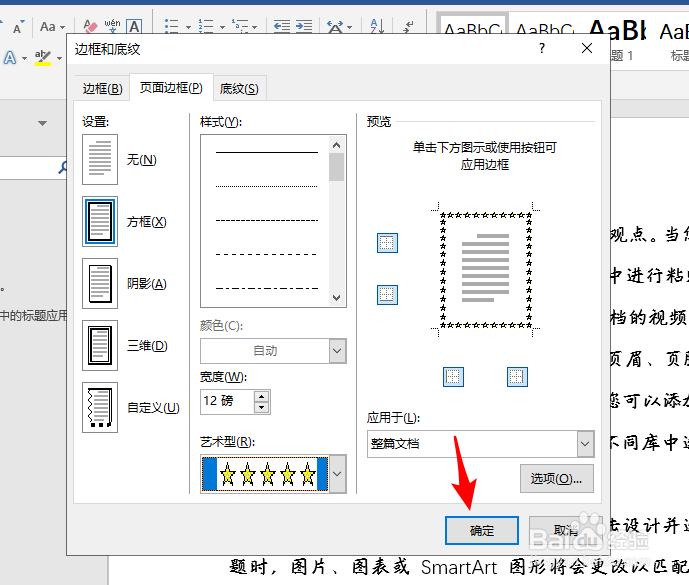This screenshot has height=585, width=689.
Task: Close the 边框和底纹 dialog
Action: point(587,48)
